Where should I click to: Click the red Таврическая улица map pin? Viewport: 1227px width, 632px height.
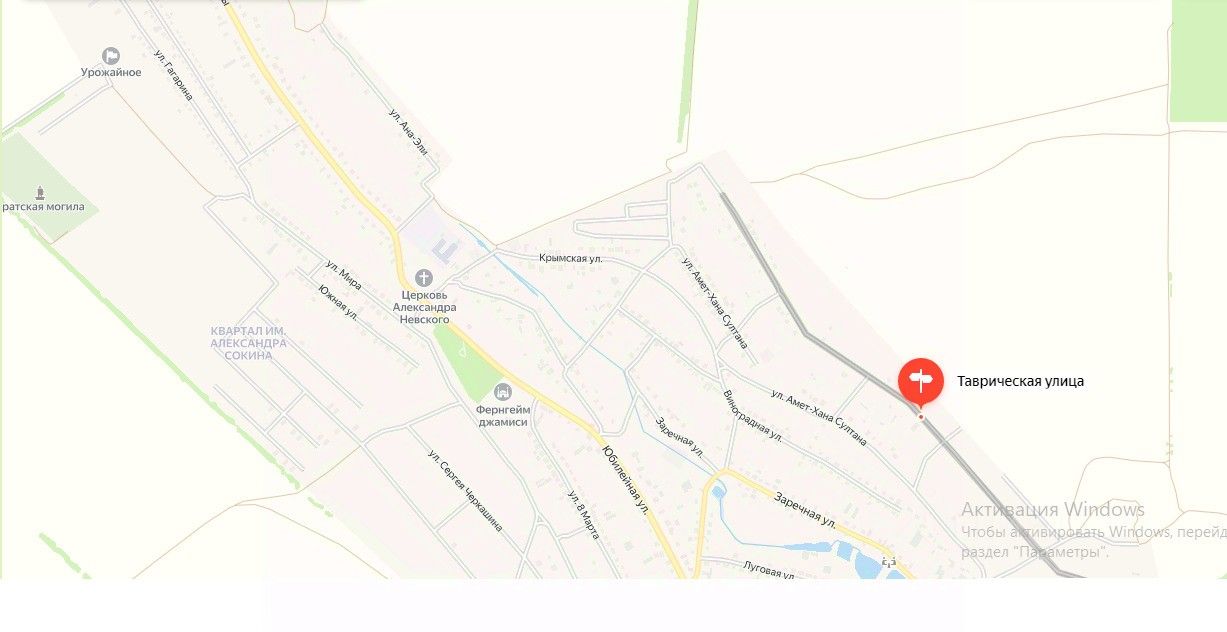click(x=920, y=382)
